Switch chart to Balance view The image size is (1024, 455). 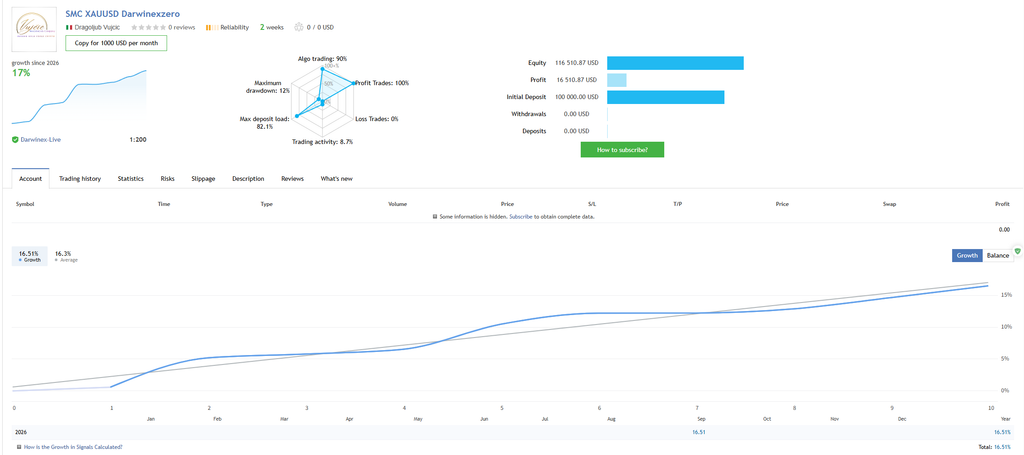click(x=997, y=255)
